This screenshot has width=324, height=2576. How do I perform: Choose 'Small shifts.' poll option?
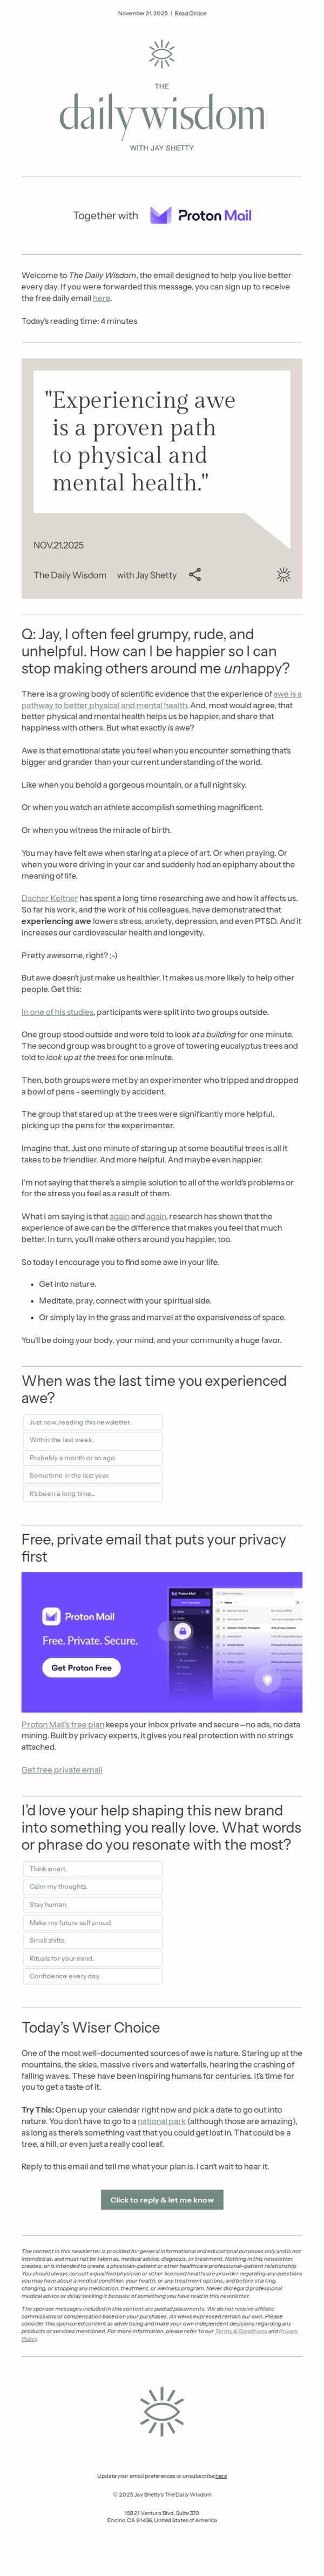click(x=93, y=1940)
